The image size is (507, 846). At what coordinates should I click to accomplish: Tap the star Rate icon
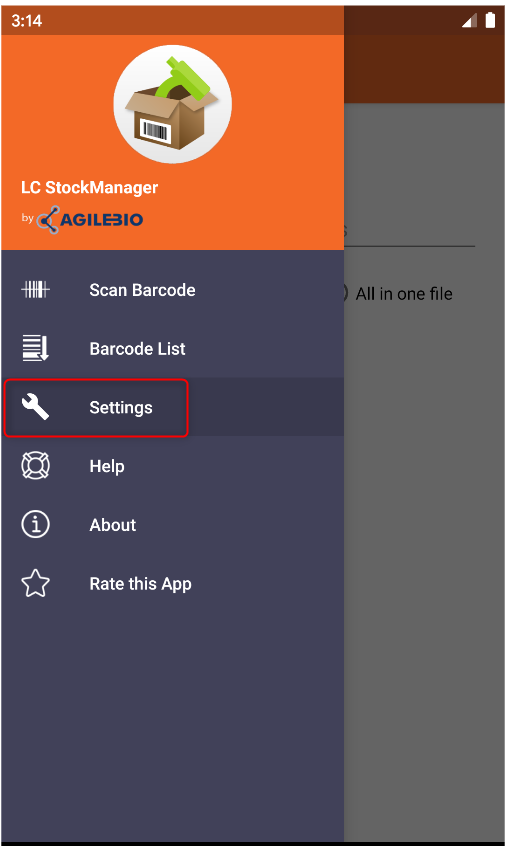[x=36, y=583]
